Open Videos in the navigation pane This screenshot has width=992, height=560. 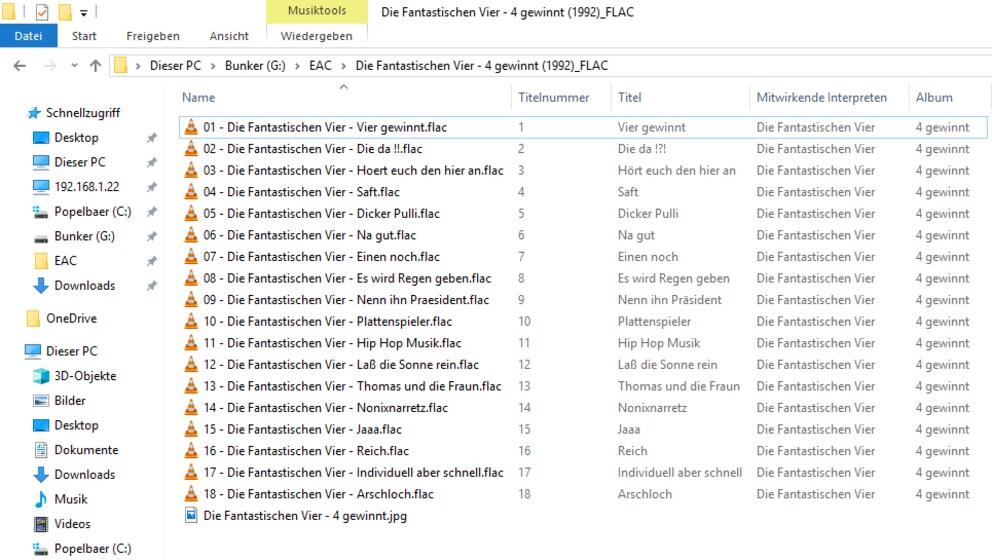pyautogui.click(x=72, y=524)
